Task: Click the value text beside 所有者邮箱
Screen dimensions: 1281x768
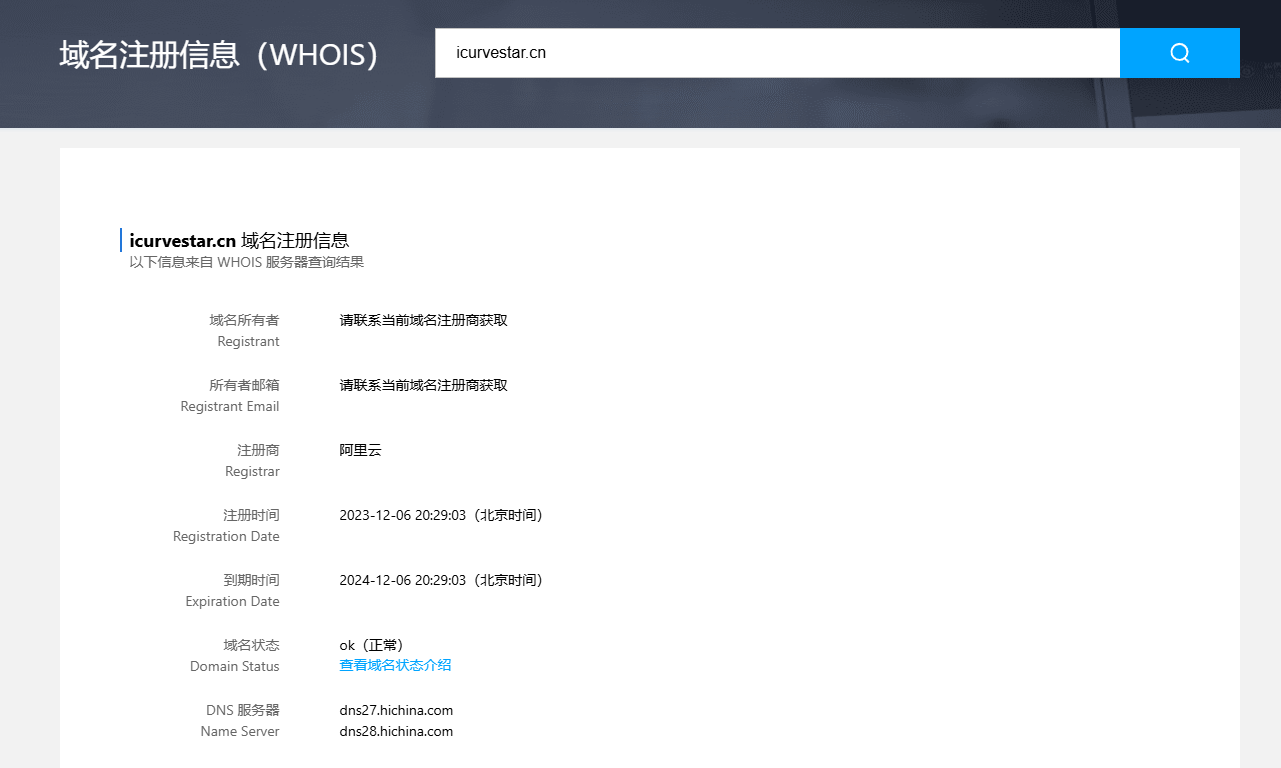Action: [x=423, y=385]
